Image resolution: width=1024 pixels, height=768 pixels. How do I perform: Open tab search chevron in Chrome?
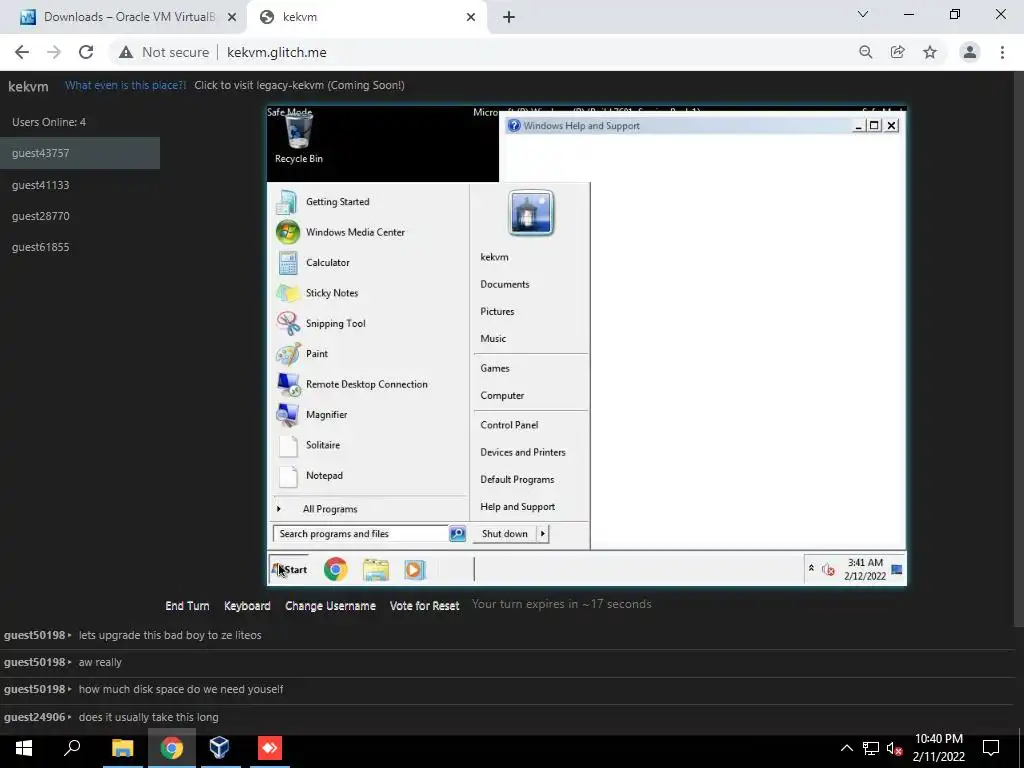(x=863, y=14)
